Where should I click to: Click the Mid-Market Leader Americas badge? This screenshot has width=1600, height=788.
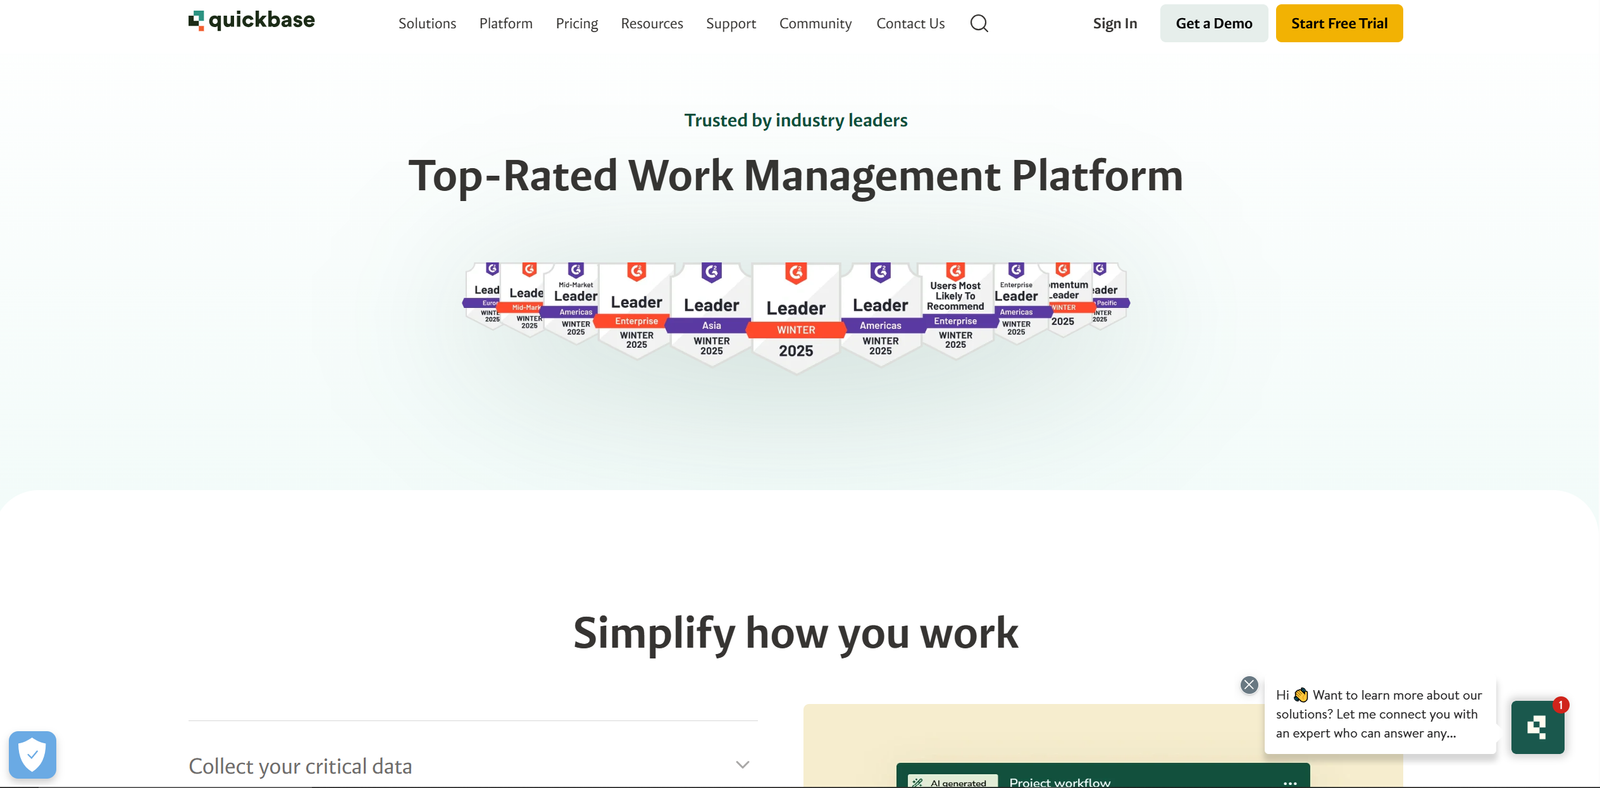coord(576,304)
